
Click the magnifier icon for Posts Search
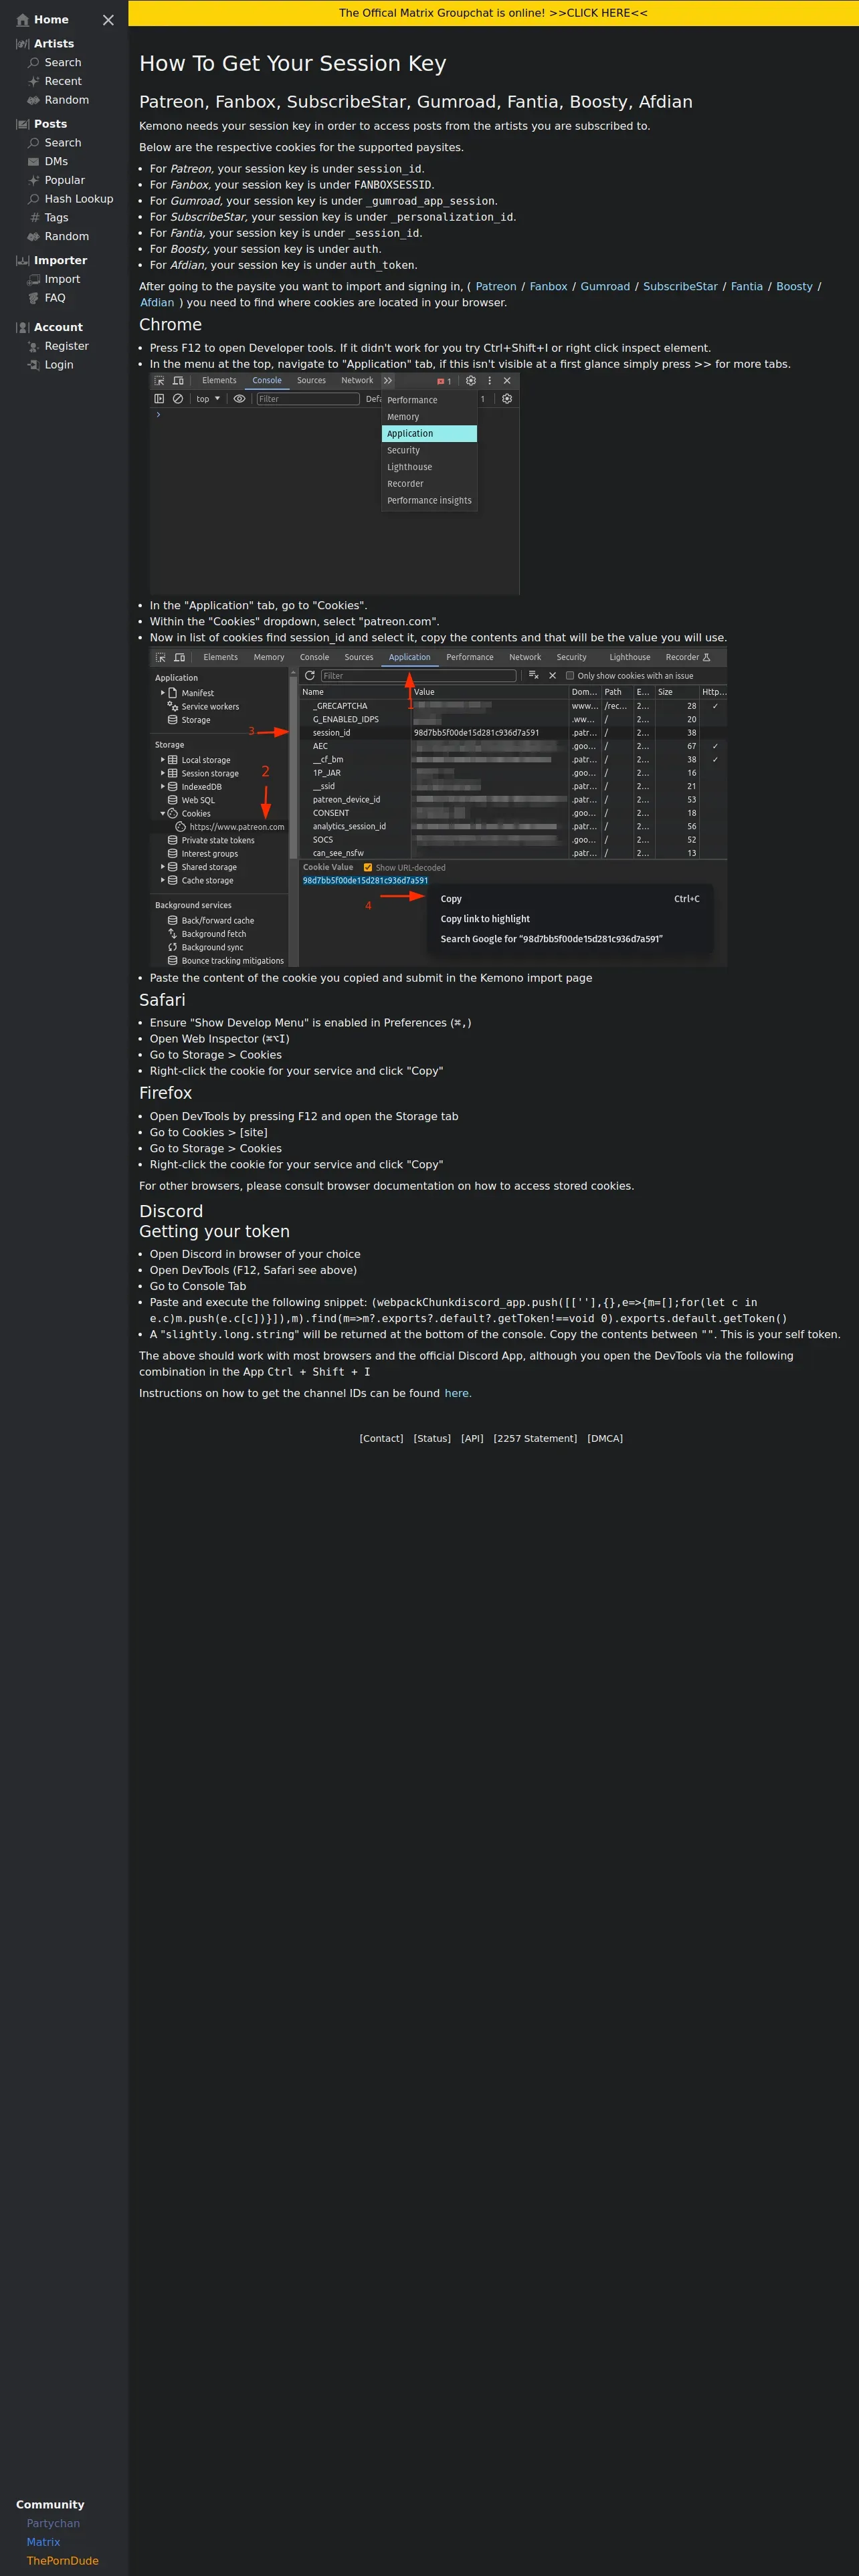[34, 143]
